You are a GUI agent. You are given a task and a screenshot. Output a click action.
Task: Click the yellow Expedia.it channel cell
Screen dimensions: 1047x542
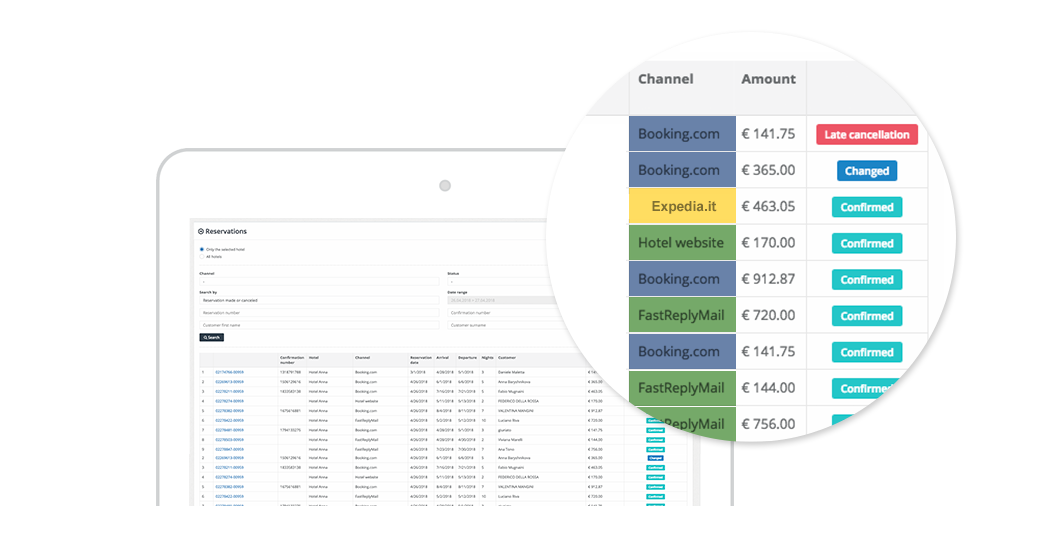[x=682, y=206]
